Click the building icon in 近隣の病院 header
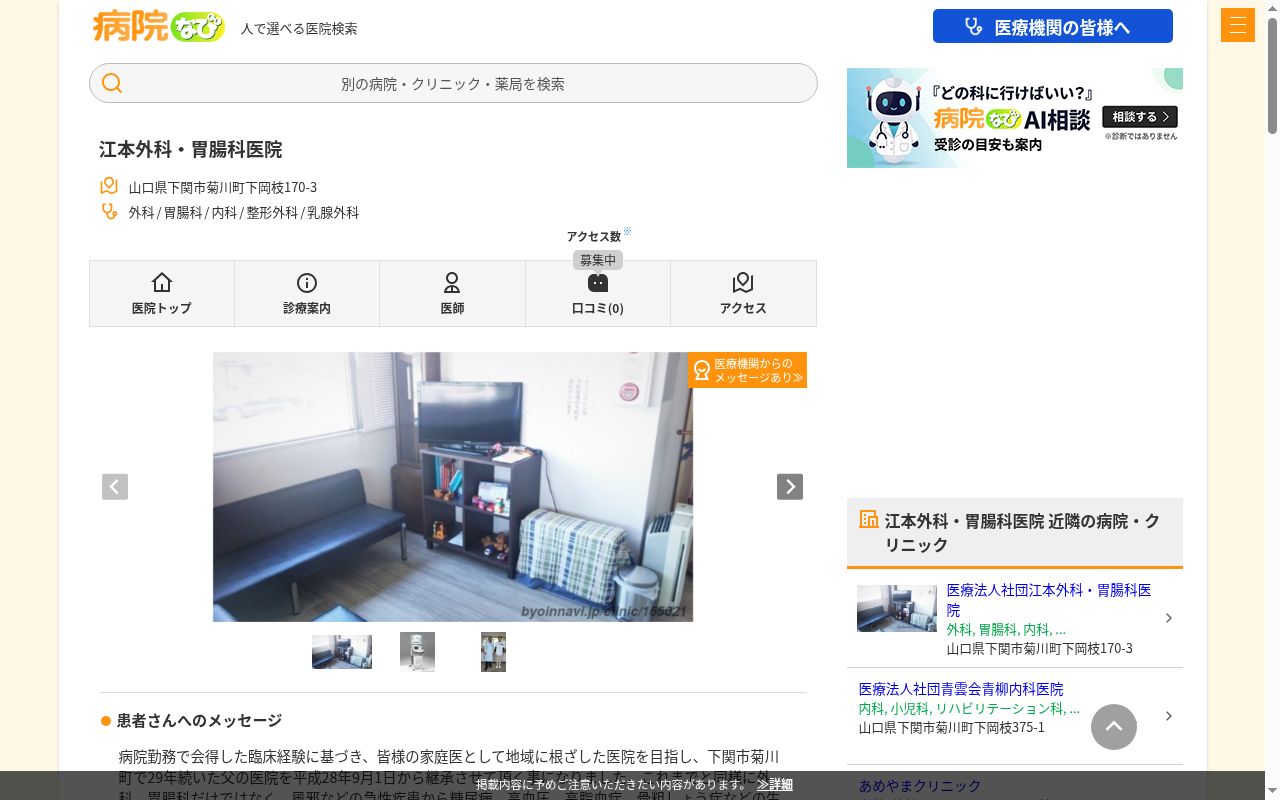Image resolution: width=1280 pixels, height=800 pixels. click(x=869, y=519)
